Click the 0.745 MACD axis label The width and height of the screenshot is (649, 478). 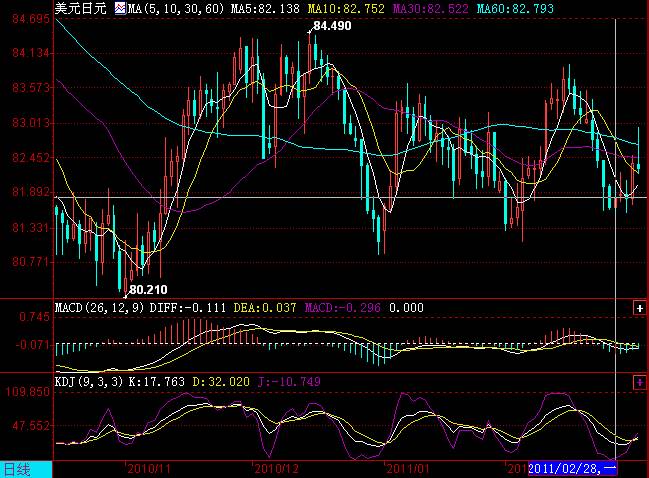pos(34,317)
